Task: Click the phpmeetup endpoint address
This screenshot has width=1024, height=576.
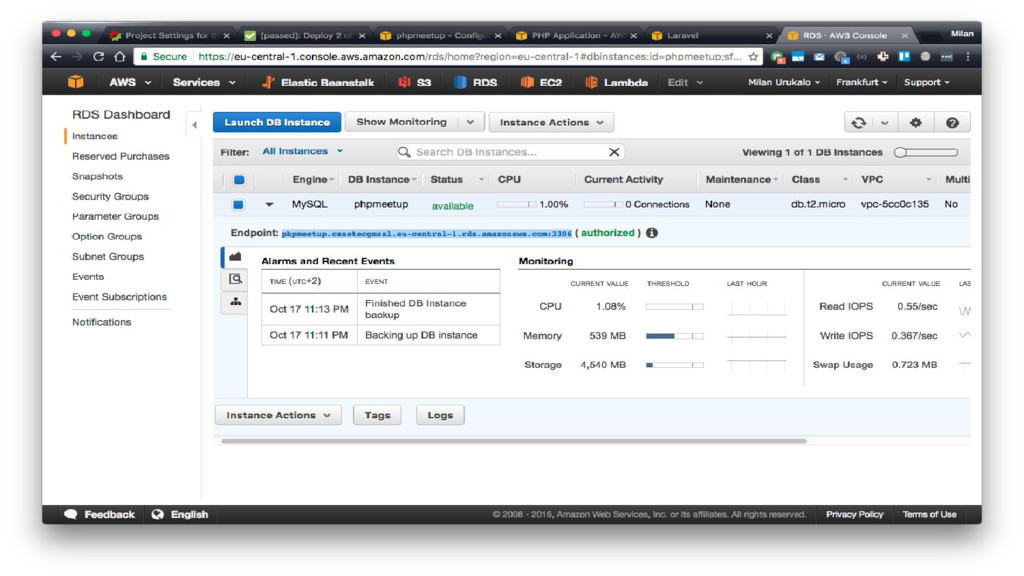Action: tap(426, 233)
